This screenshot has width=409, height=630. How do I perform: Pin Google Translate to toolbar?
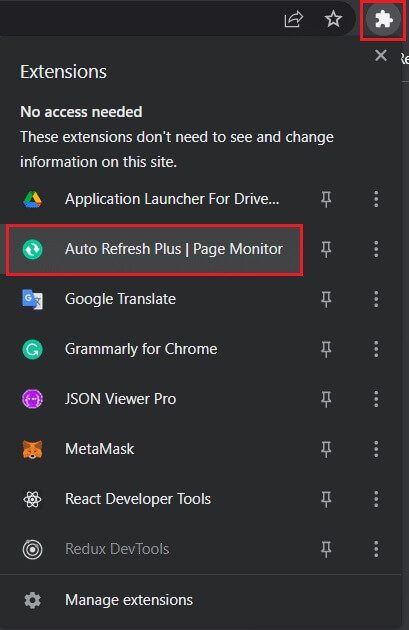pyautogui.click(x=326, y=299)
